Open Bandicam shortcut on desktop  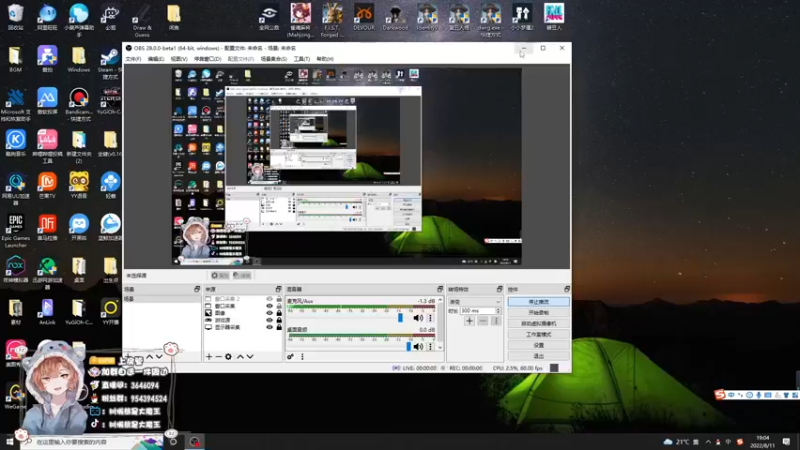(79, 105)
